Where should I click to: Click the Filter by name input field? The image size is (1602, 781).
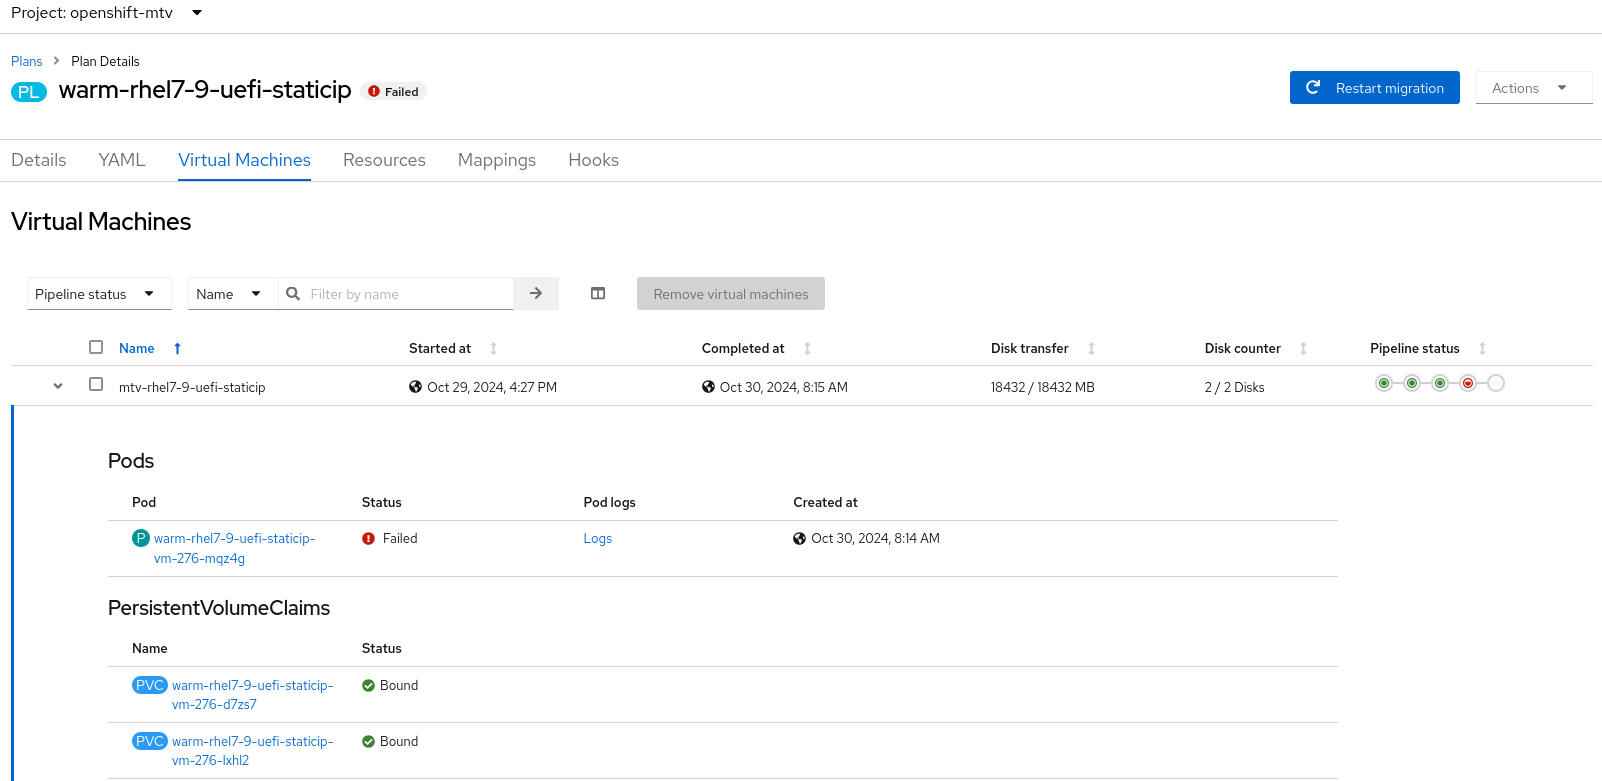(407, 294)
